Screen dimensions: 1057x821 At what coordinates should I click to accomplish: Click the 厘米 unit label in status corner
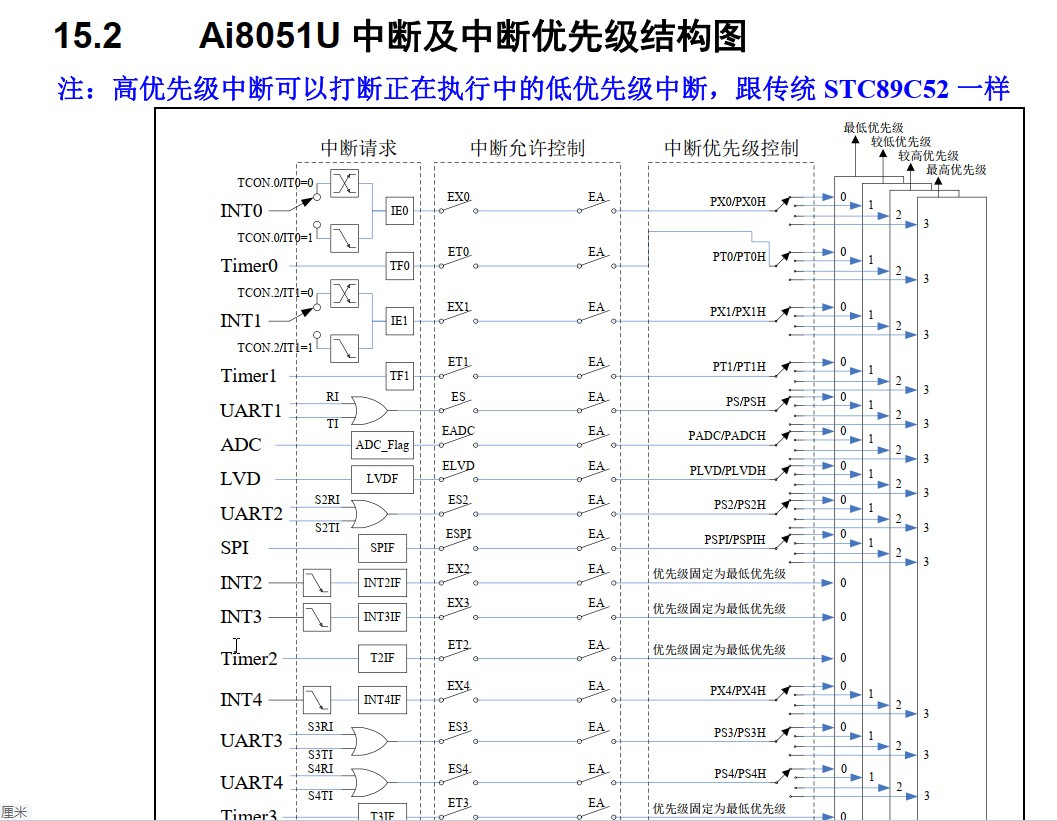click(13, 812)
